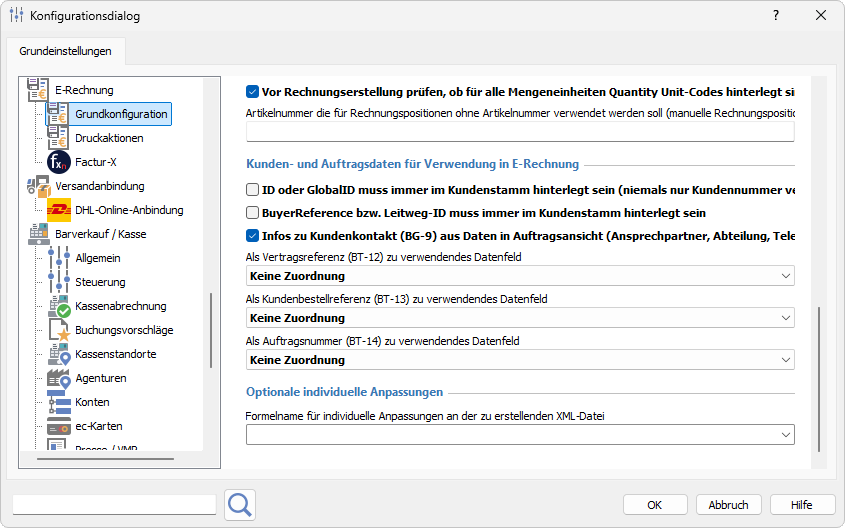Click the ec-Karten card icon
This screenshot has width=845, height=528.
click(59, 426)
